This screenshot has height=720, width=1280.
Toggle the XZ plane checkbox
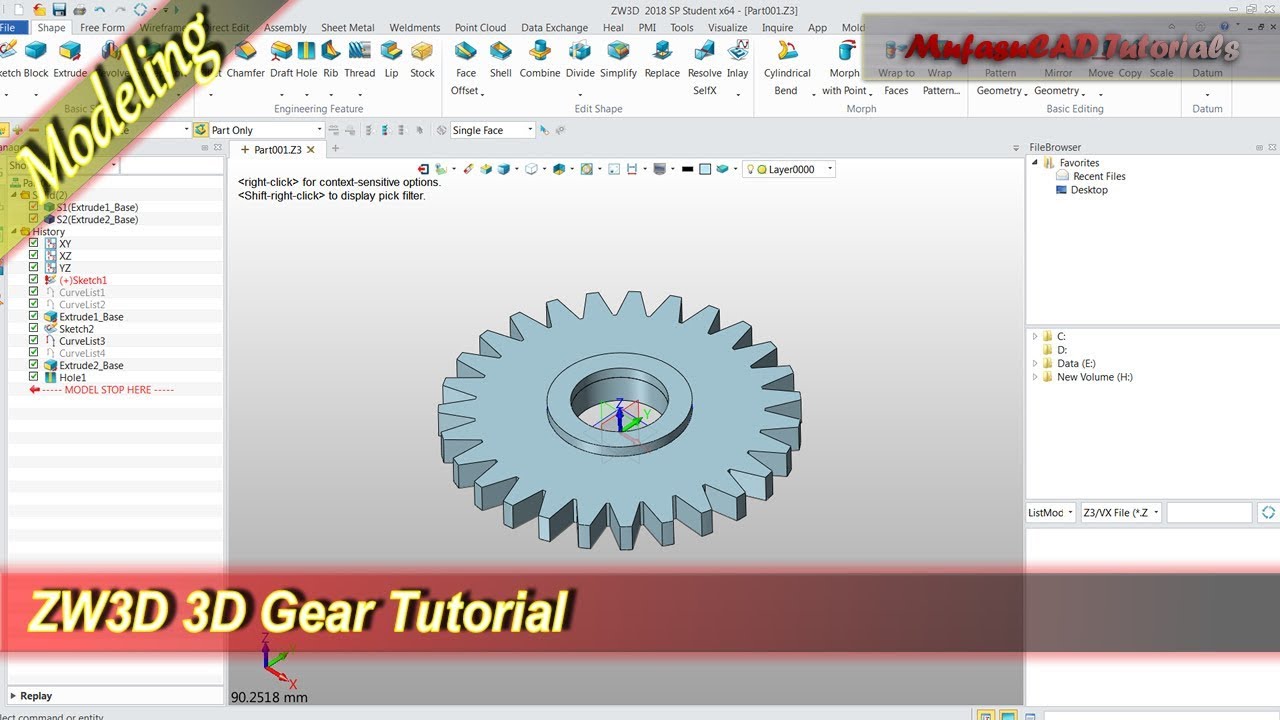point(34,255)
